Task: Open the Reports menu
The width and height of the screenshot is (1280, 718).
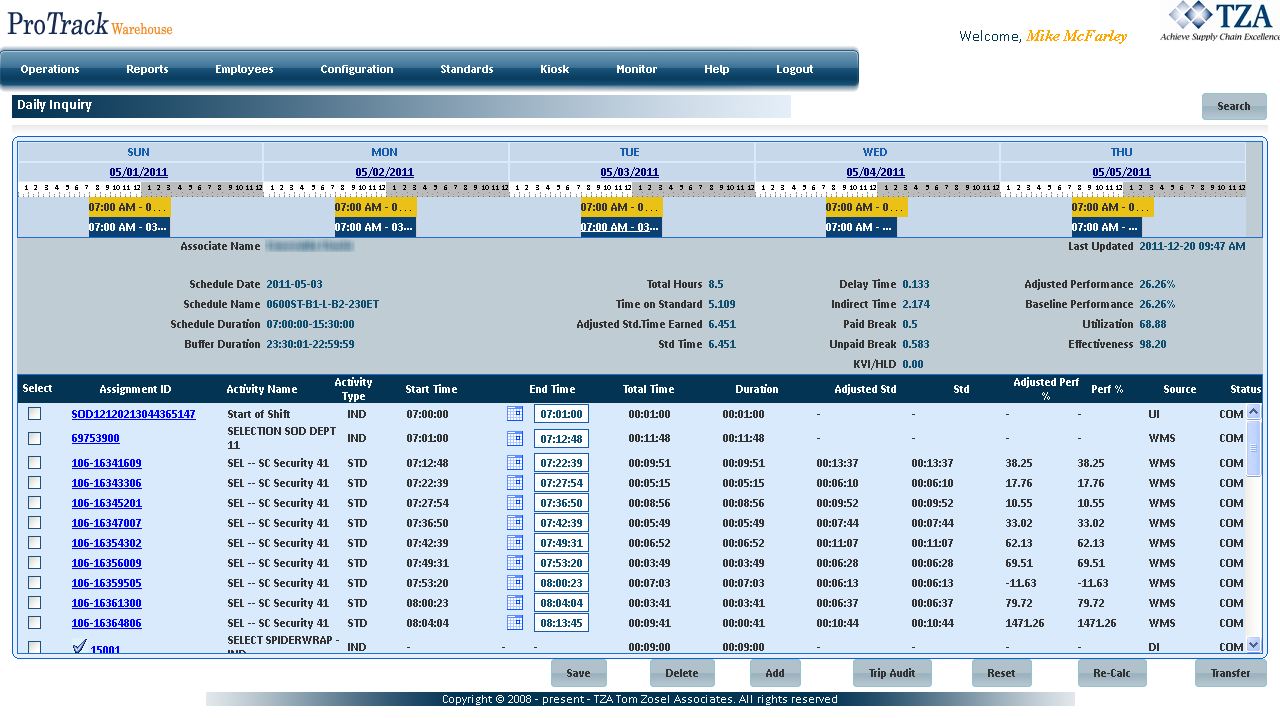Action: point(147,69)
